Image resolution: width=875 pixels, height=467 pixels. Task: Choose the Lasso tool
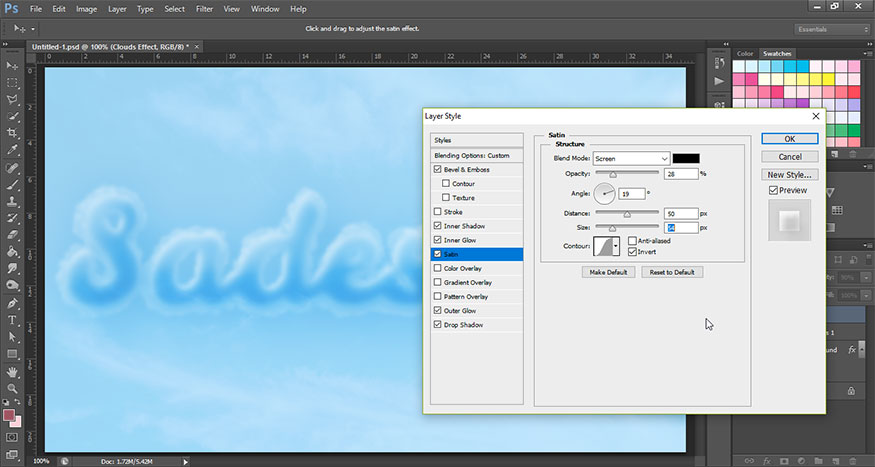pyautogui.click(x=13, y=99)
